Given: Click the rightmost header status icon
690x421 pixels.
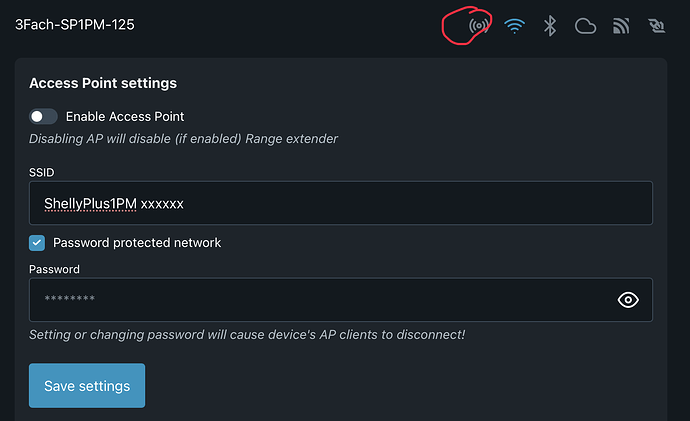Looking at the screenshot, I should 657,26.
